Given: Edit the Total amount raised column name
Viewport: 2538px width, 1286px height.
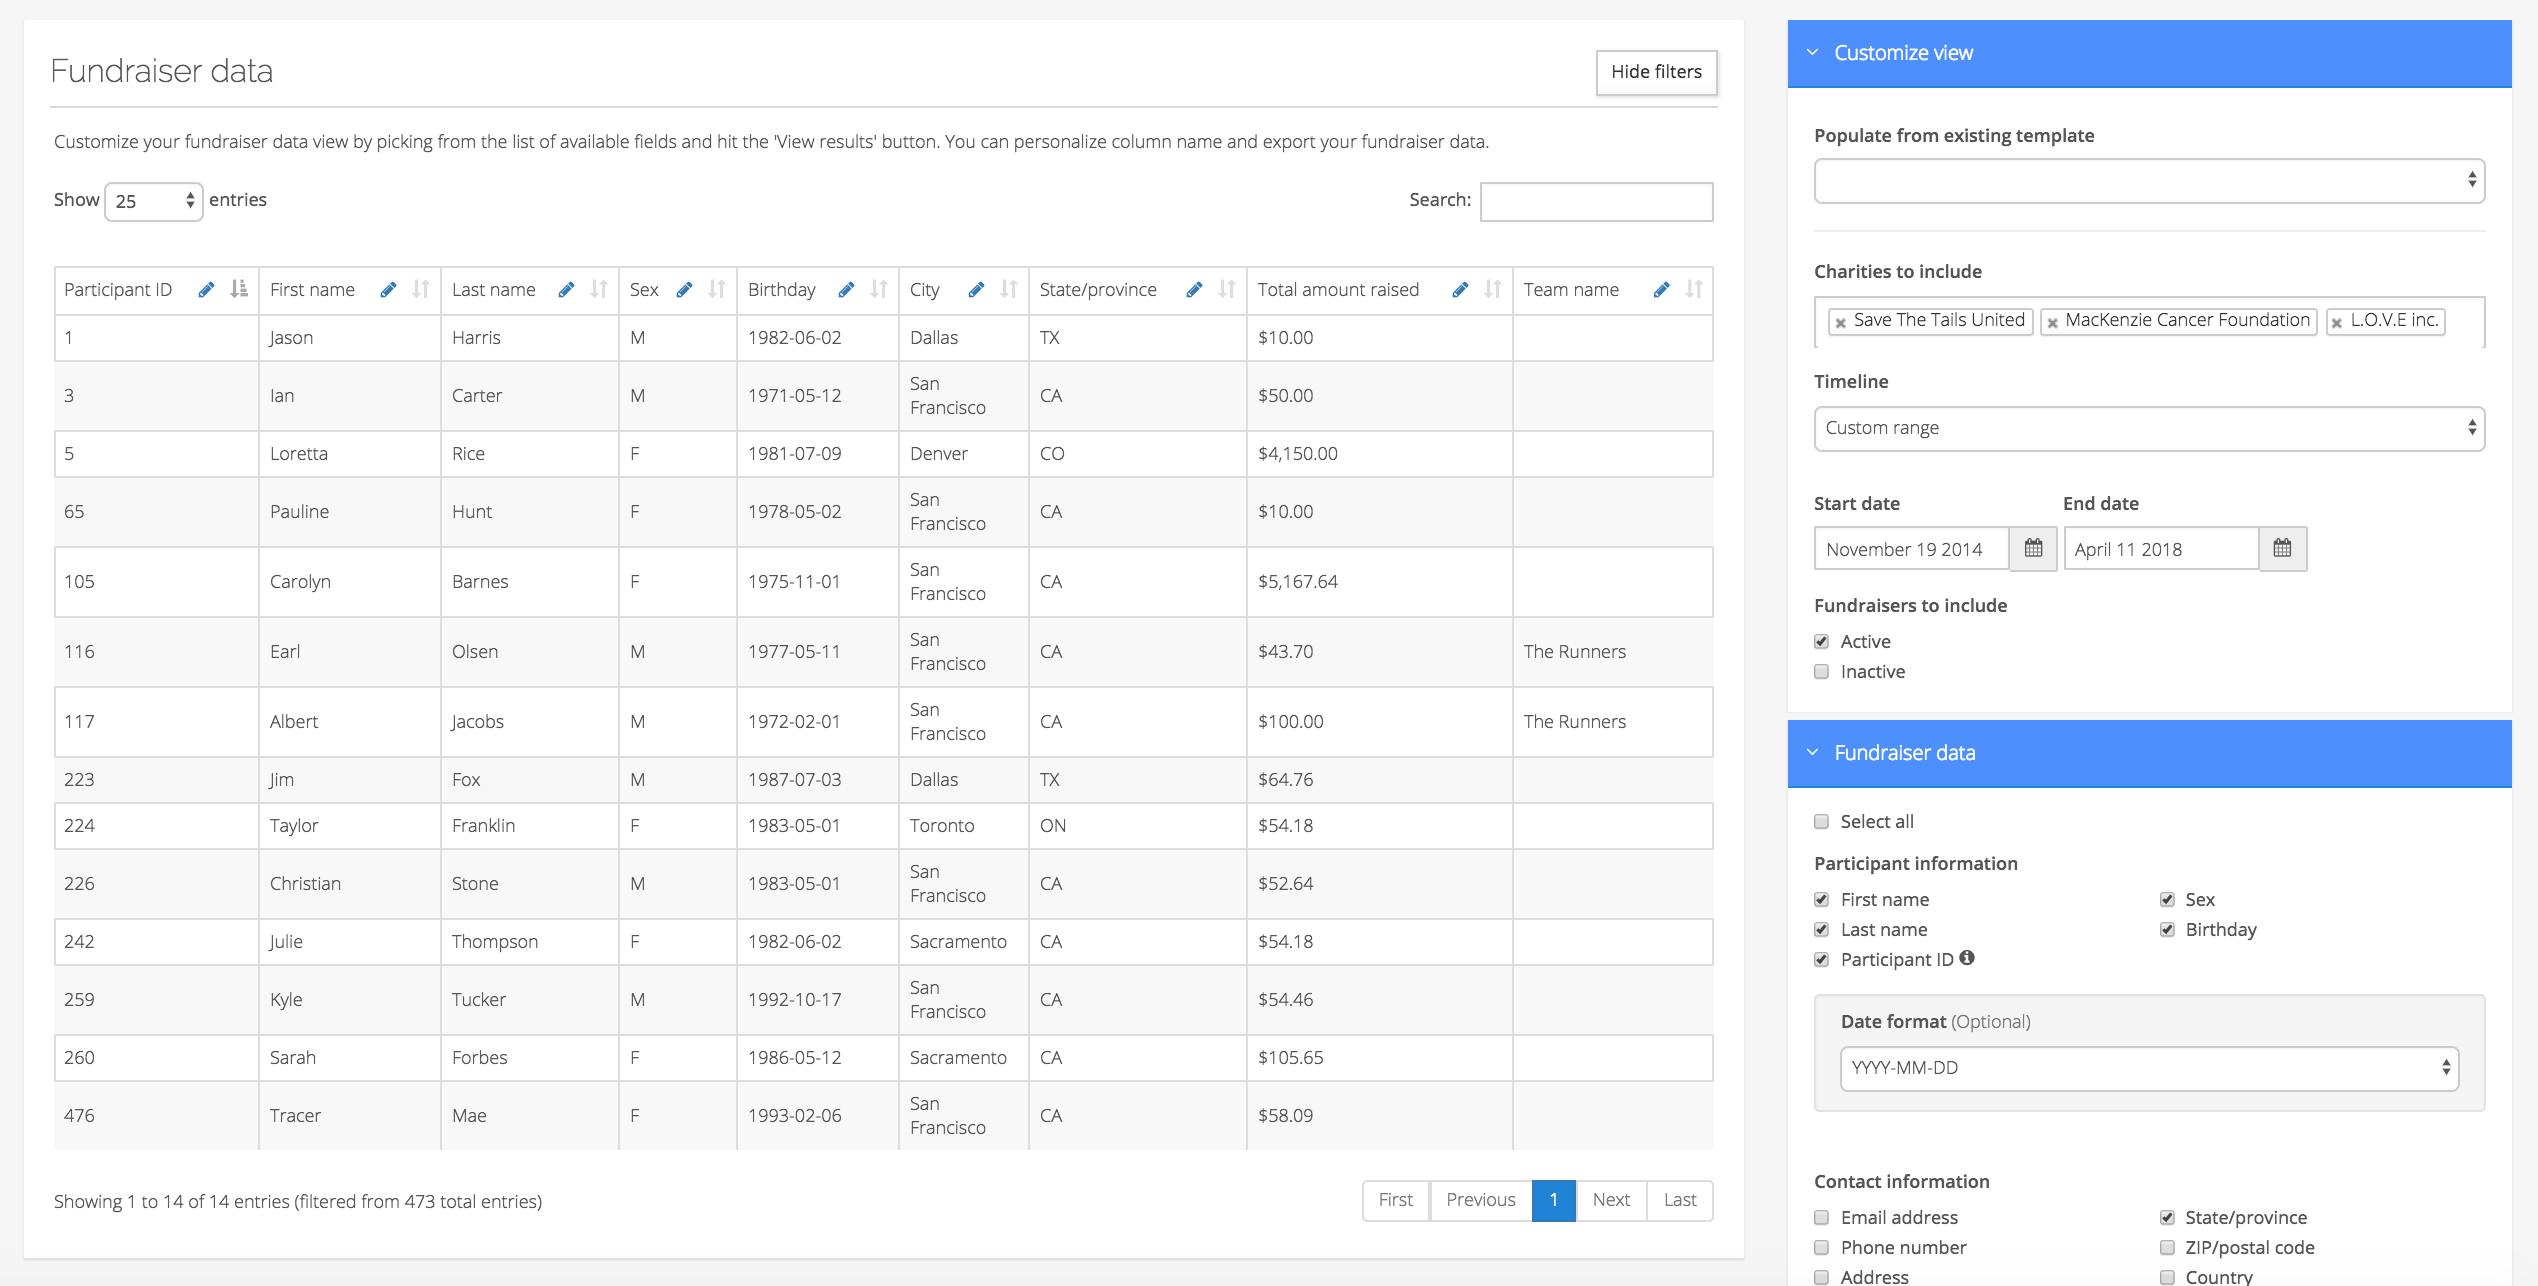Looking at the screenshot, I should [x=1460, y=290].
